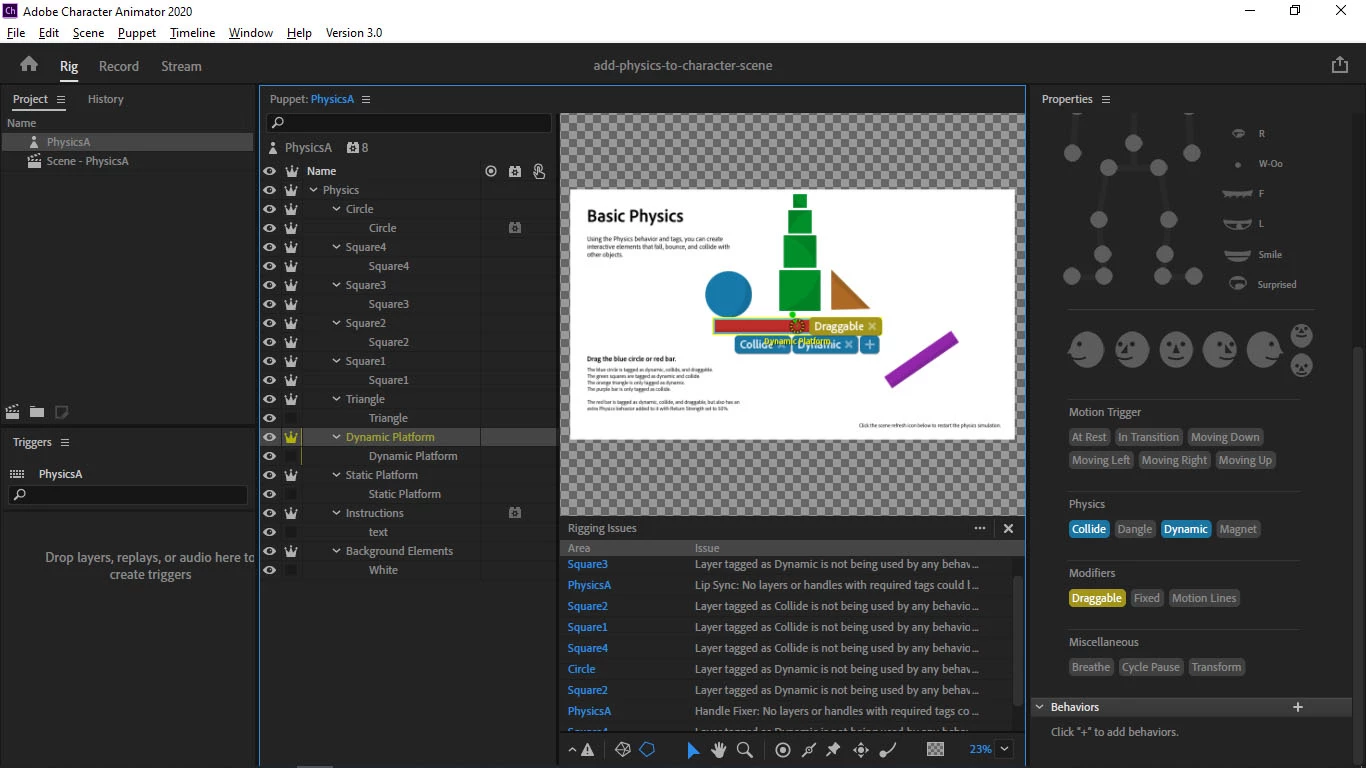This screenshot has height=768, width=1366.
Task: Collapse the Static Platform group
Action: click(337, 475)
